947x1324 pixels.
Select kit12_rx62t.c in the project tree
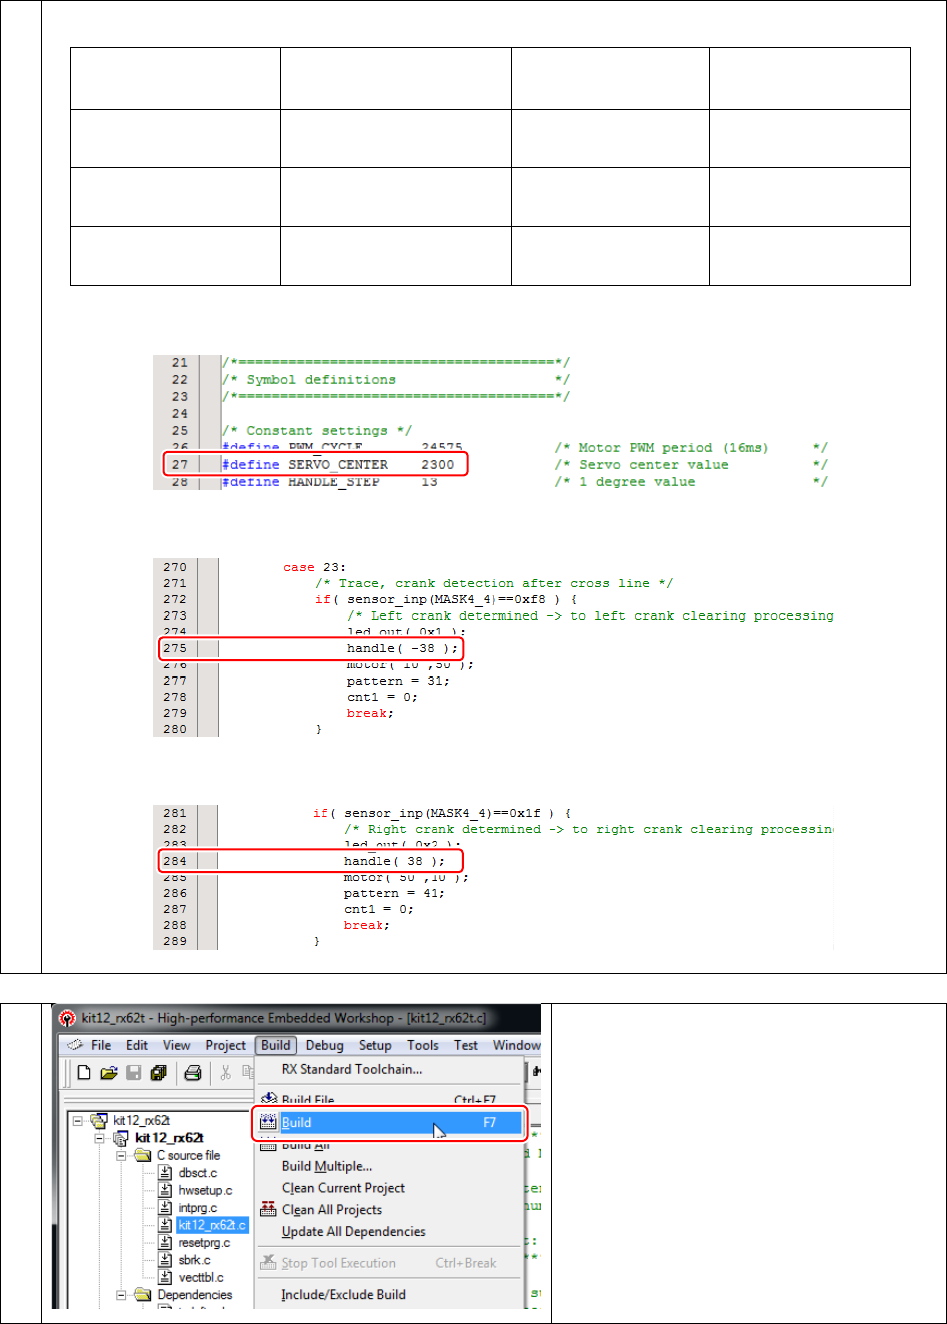pos(212,1225)
